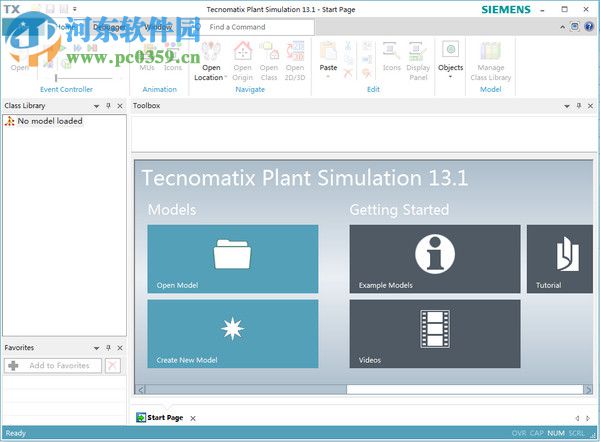Click the Videos tile label
Viewport: 600px width, 442px height.
(x=370, y=360)
